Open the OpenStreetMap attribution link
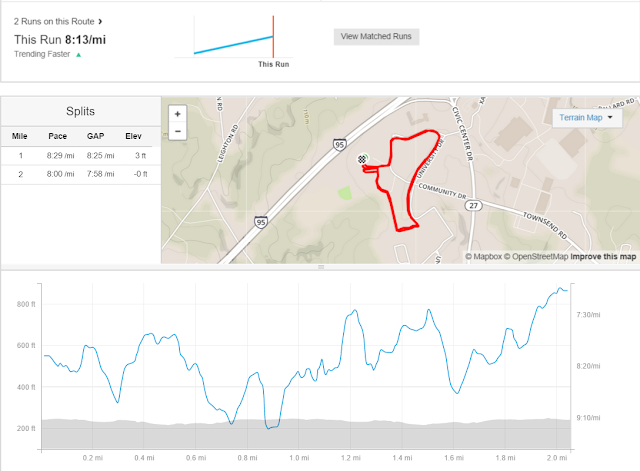The width and height of the screenshot is (640, 471). 538,257
